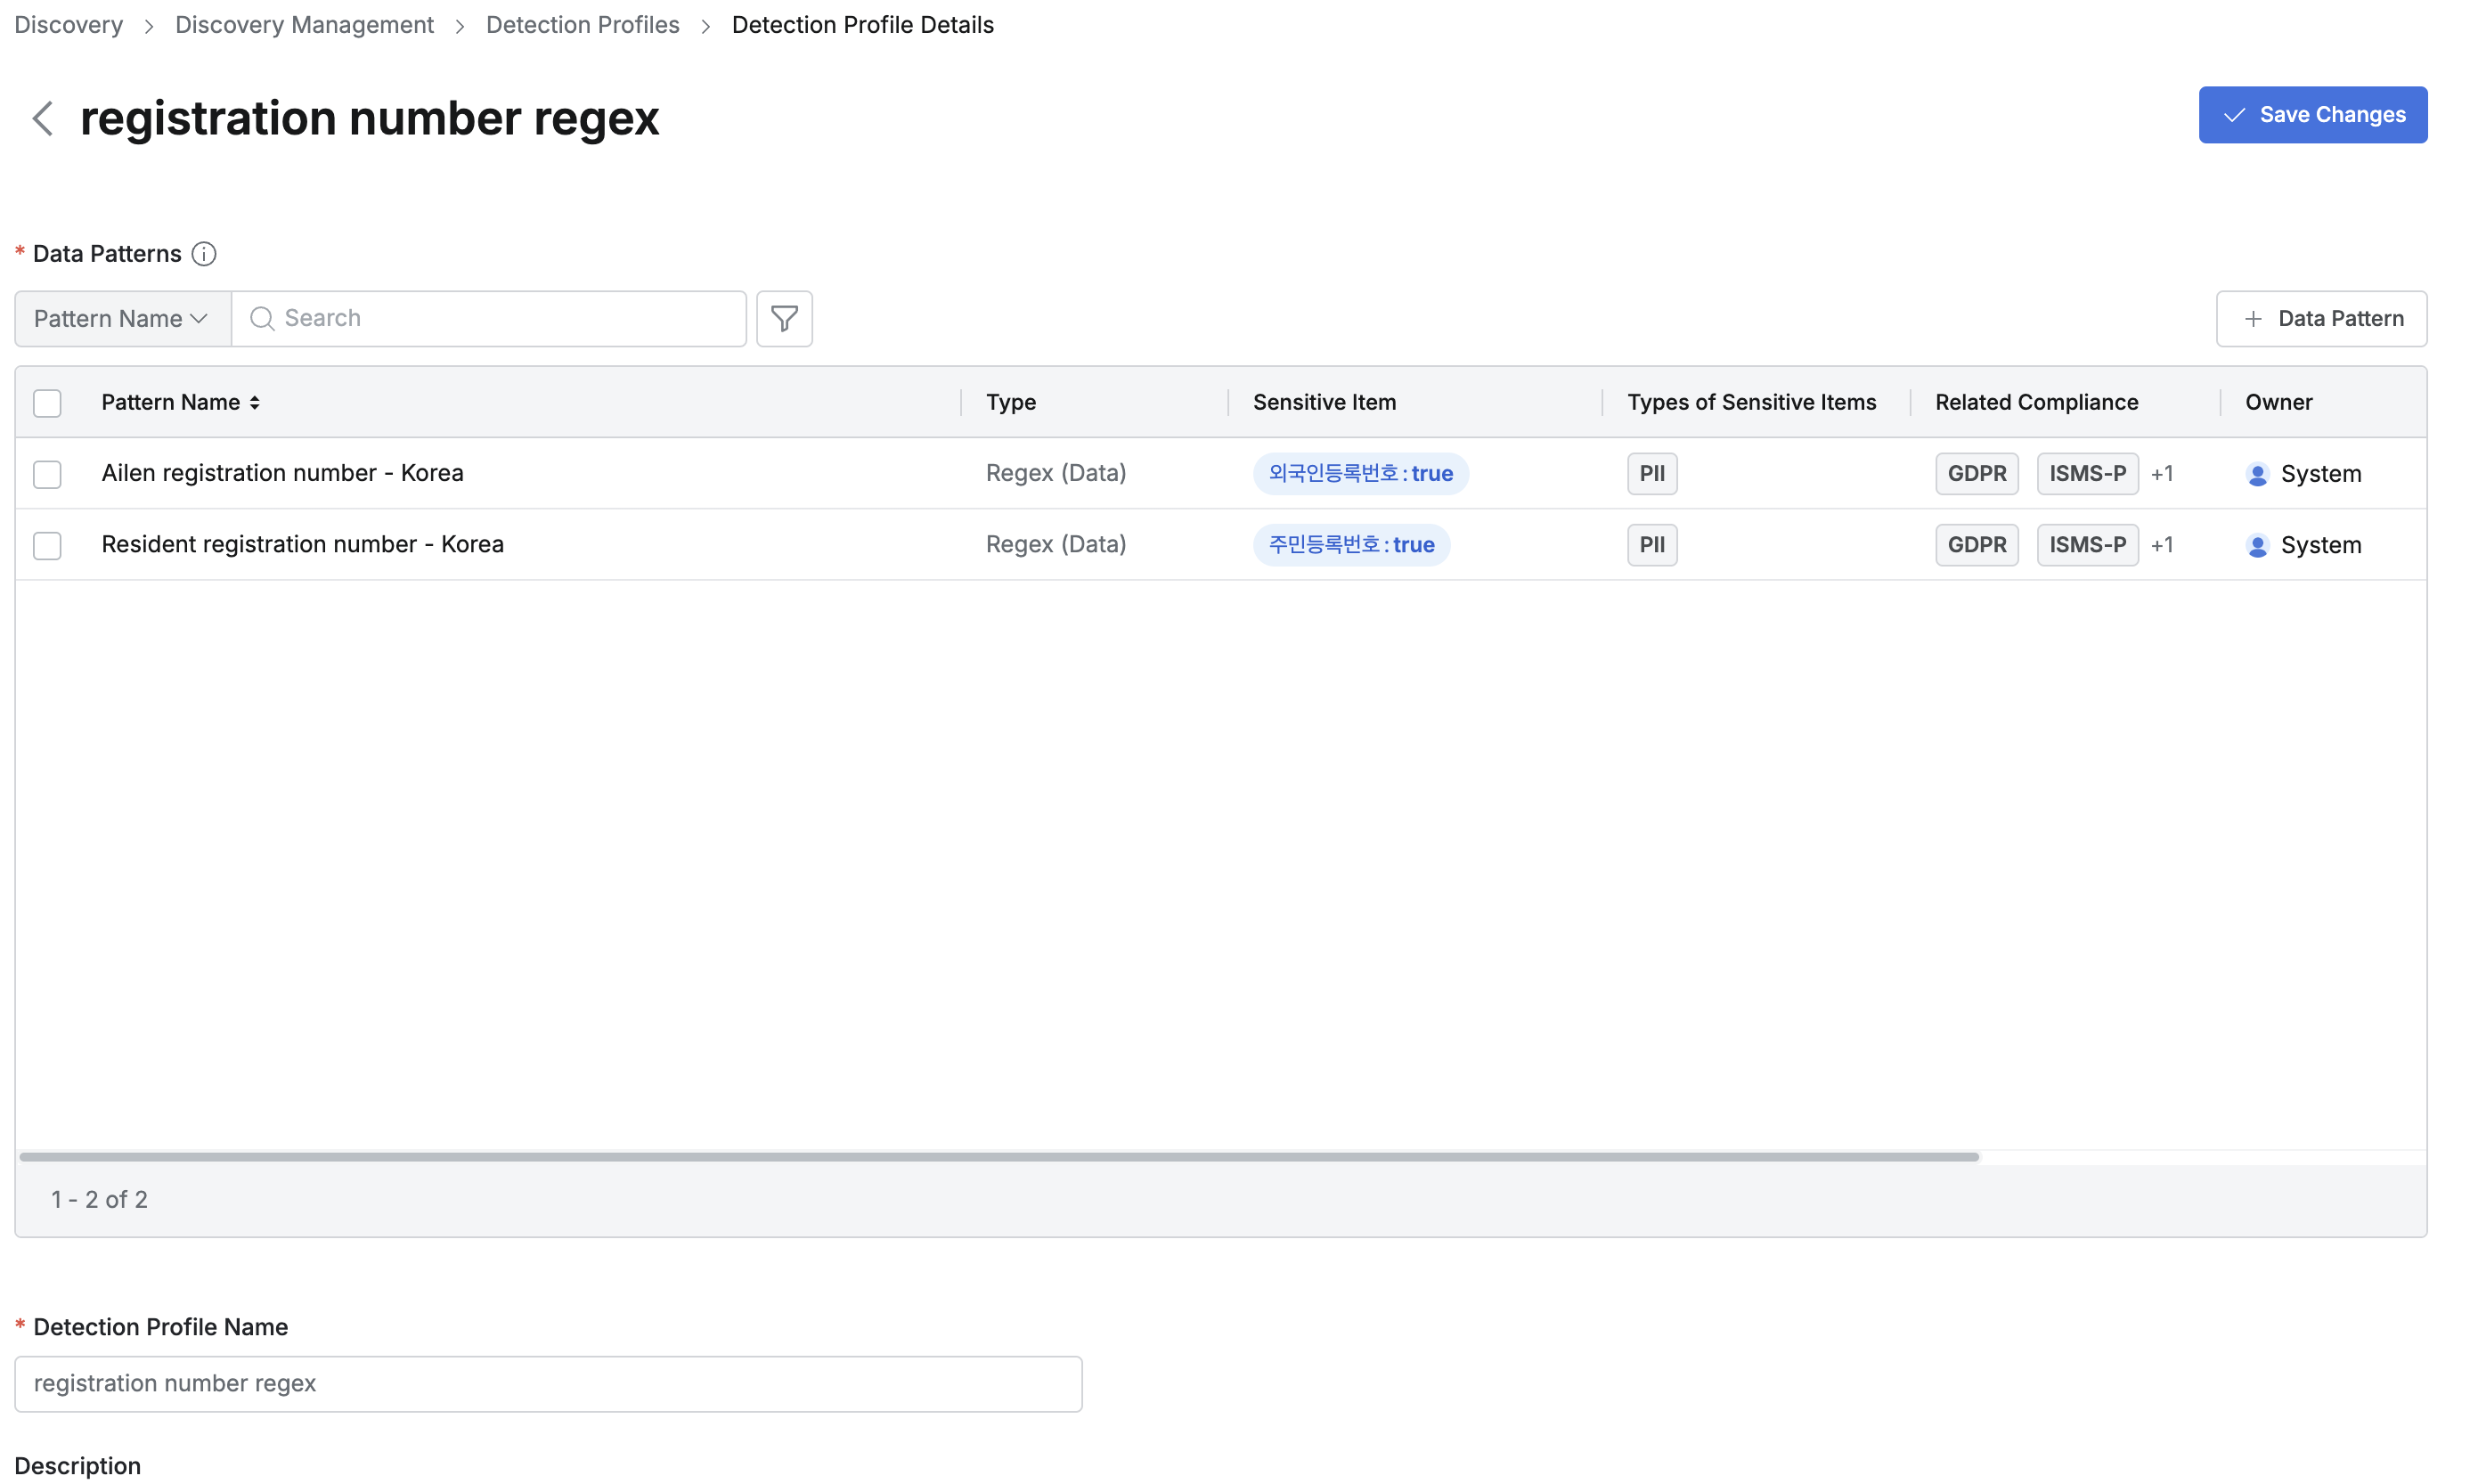2478x1484 pixels.
Task: Check the Ailen registration number row checkbox
Action: coord(47,474)
